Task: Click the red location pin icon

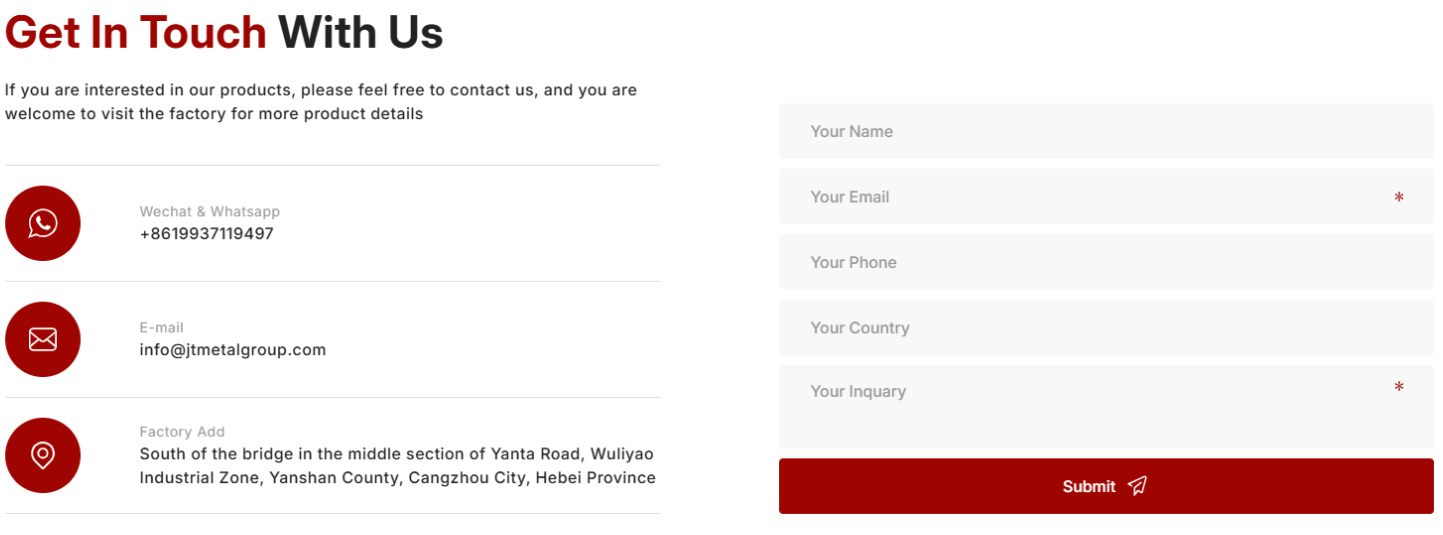Action: (43, 455)
